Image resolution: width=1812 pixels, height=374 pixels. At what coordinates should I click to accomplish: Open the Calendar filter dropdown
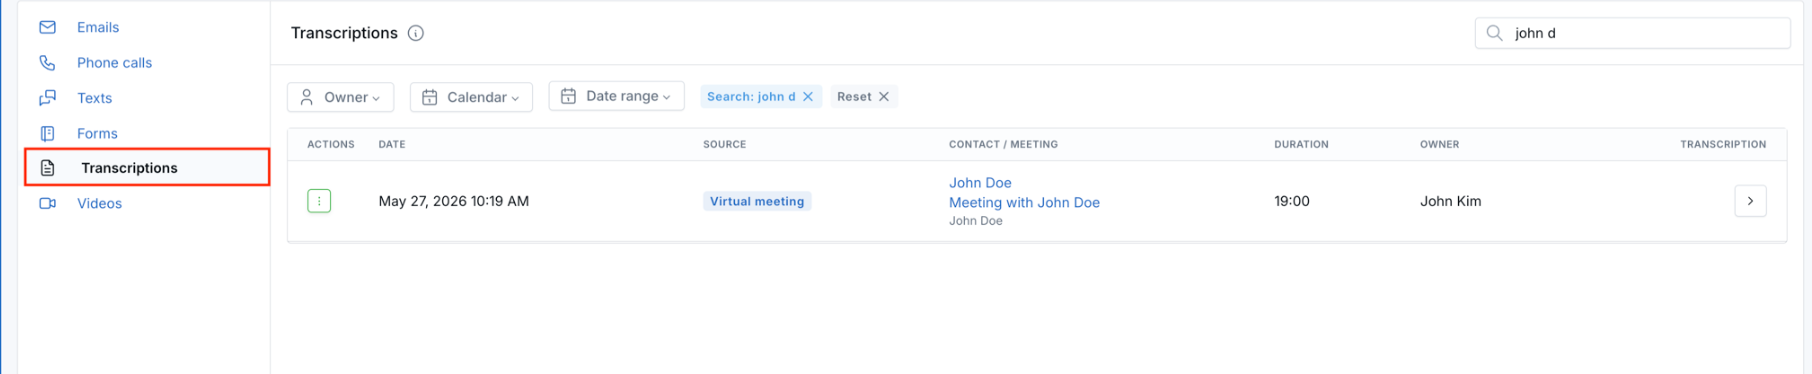pos(471,97)
